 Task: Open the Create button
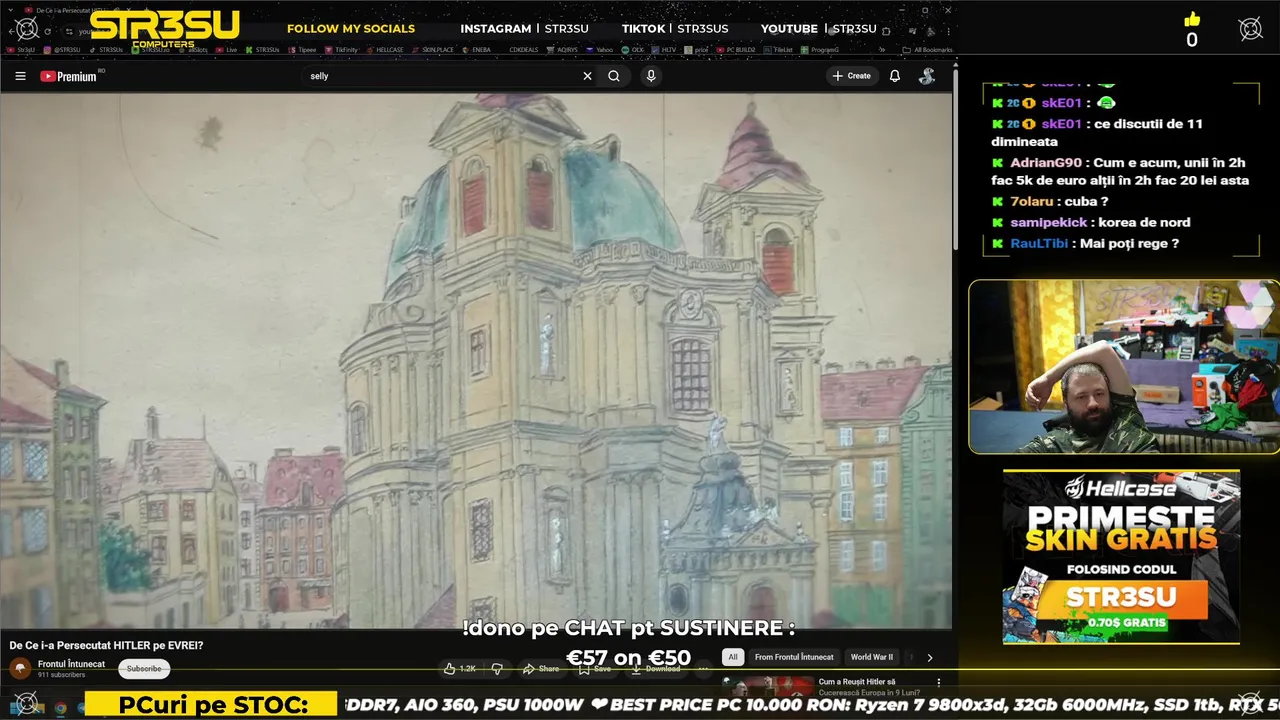coord(851,76)
